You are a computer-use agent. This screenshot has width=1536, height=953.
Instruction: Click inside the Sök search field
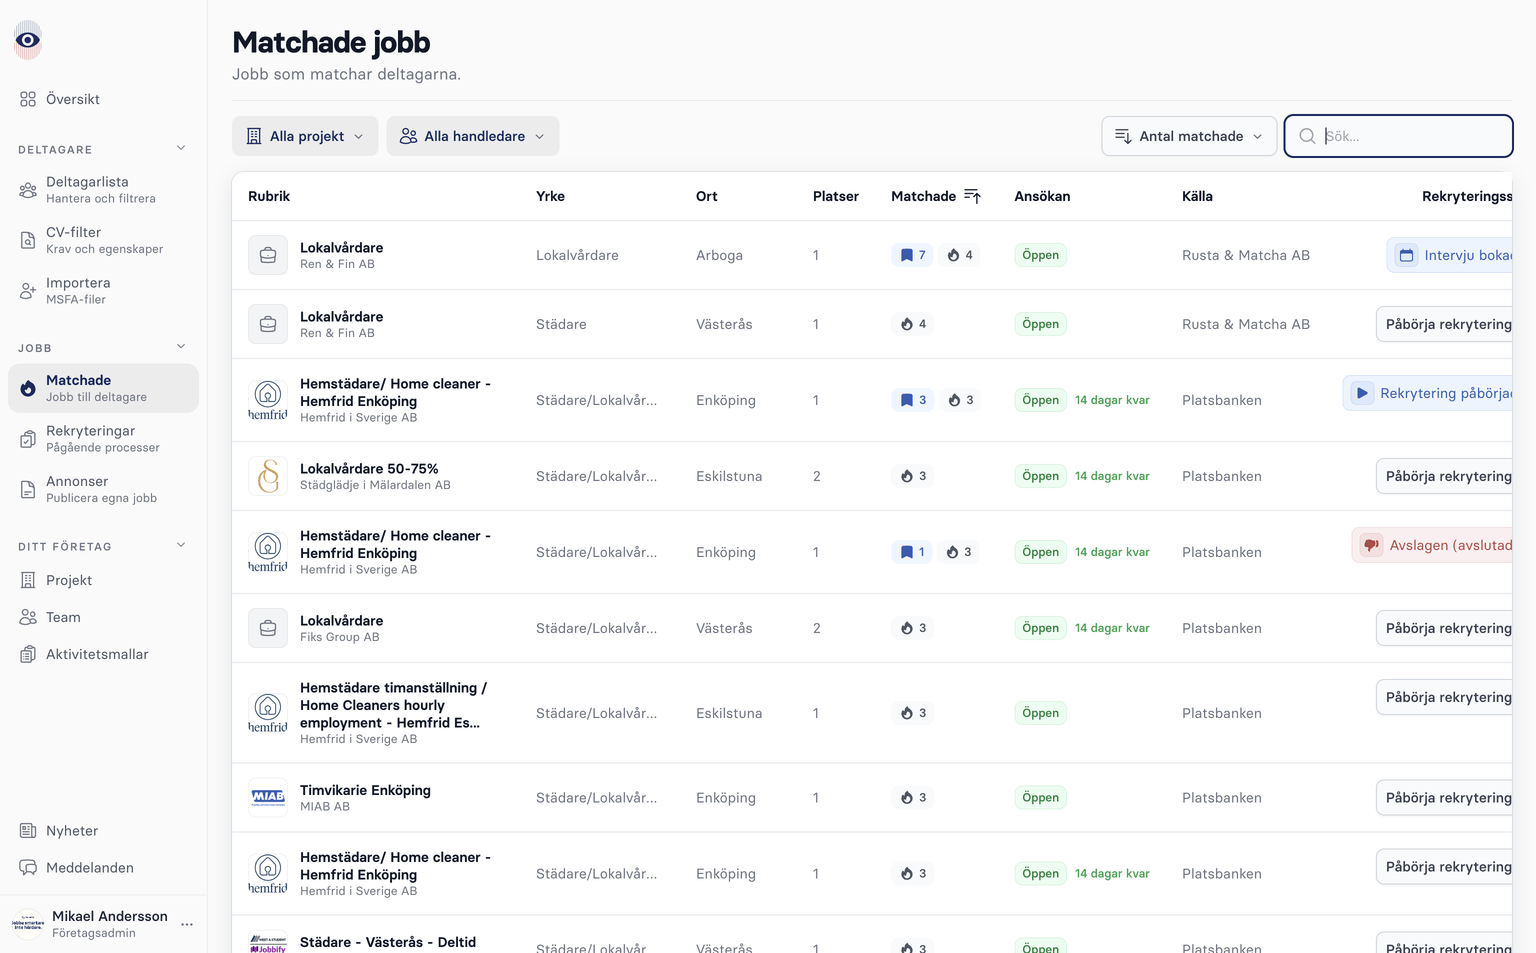[1400, 136]
